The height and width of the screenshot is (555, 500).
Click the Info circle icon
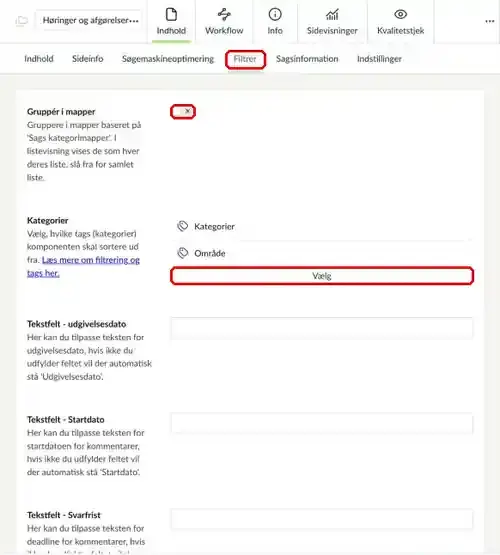pos(275,15)
